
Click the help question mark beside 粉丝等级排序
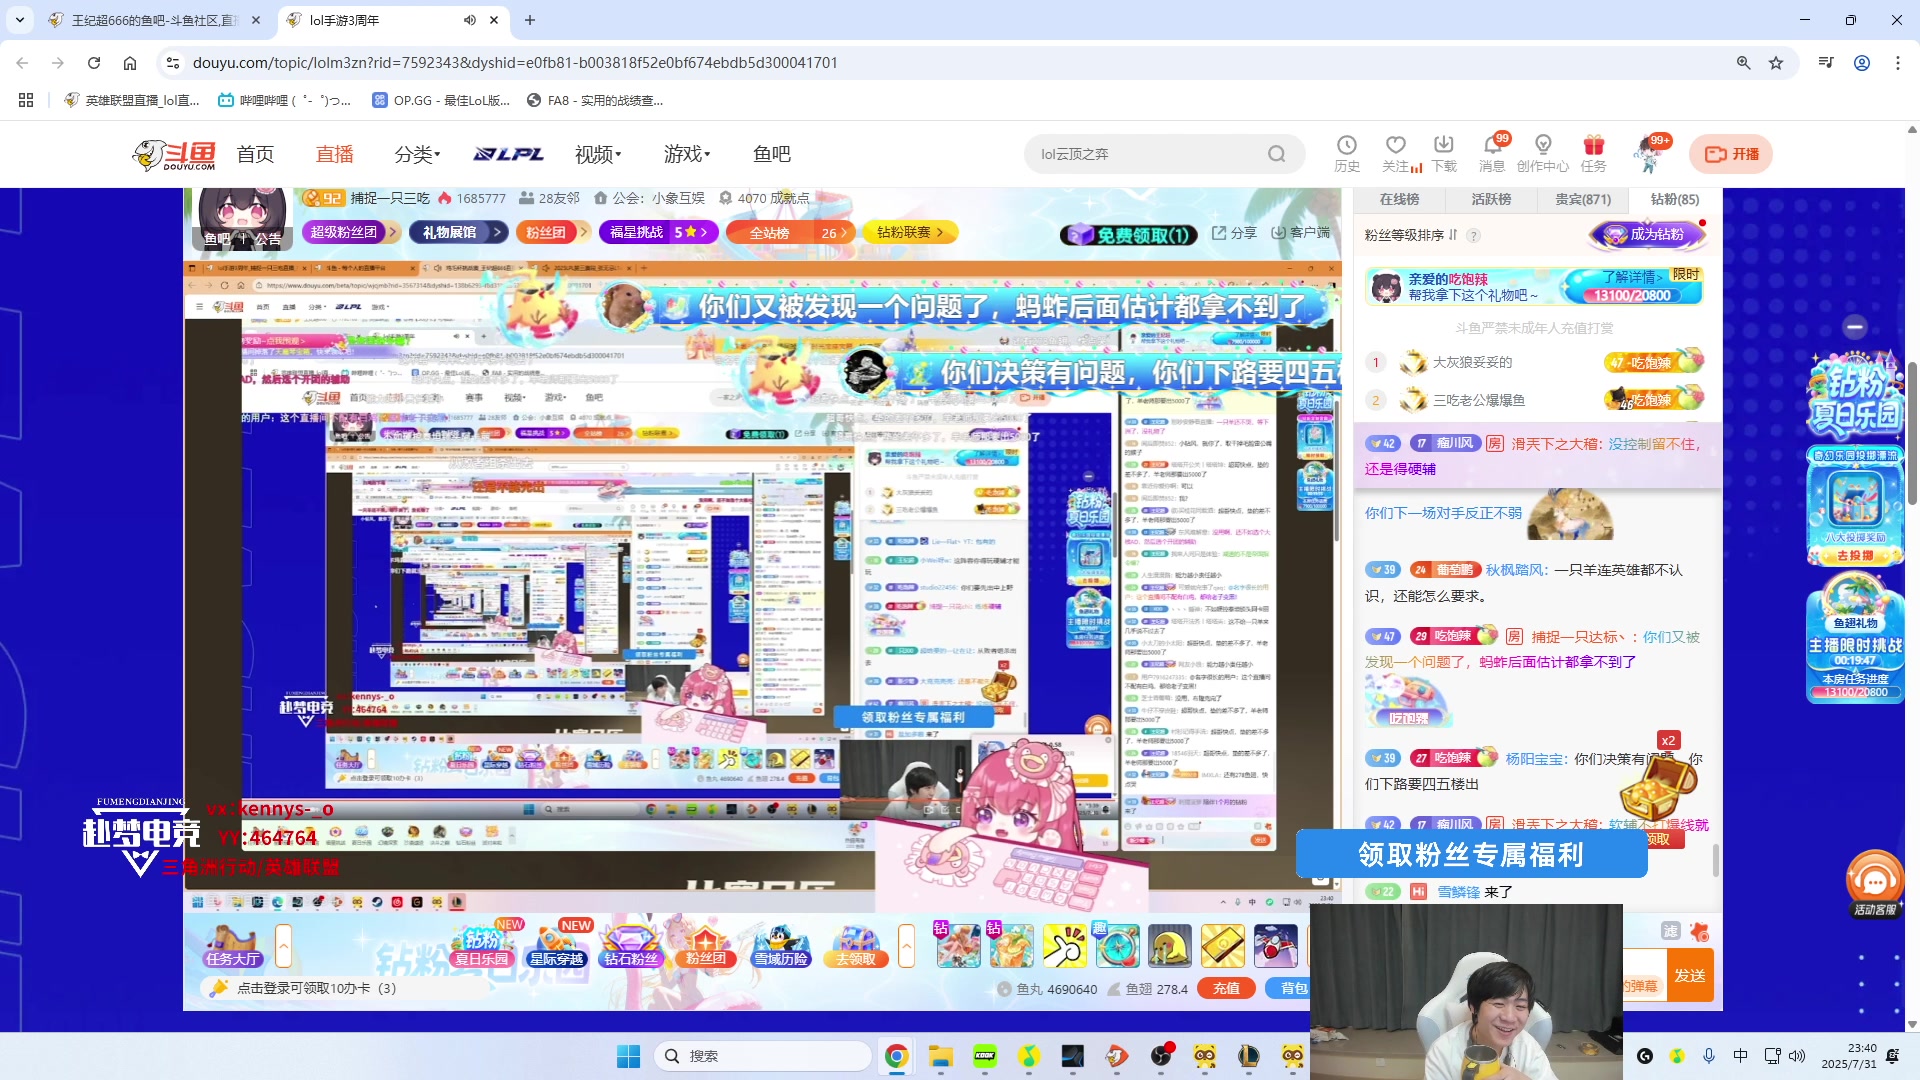click(x=1473, y=236)
